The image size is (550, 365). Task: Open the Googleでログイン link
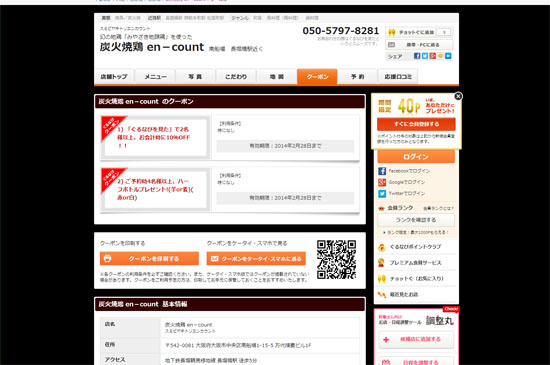[x=407, y=182]
